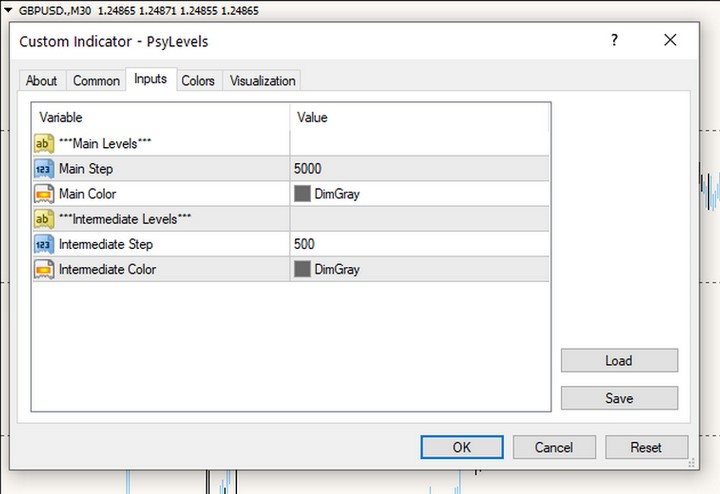720x494 pixels.
Task: Click the Variable column header
Action: [x=161, y=118]
